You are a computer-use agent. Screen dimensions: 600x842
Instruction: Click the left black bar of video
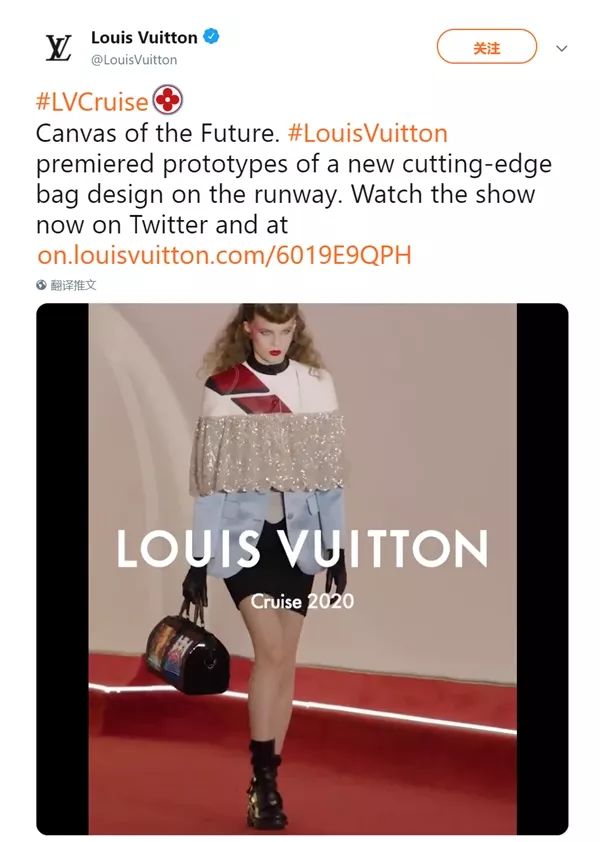62,569
